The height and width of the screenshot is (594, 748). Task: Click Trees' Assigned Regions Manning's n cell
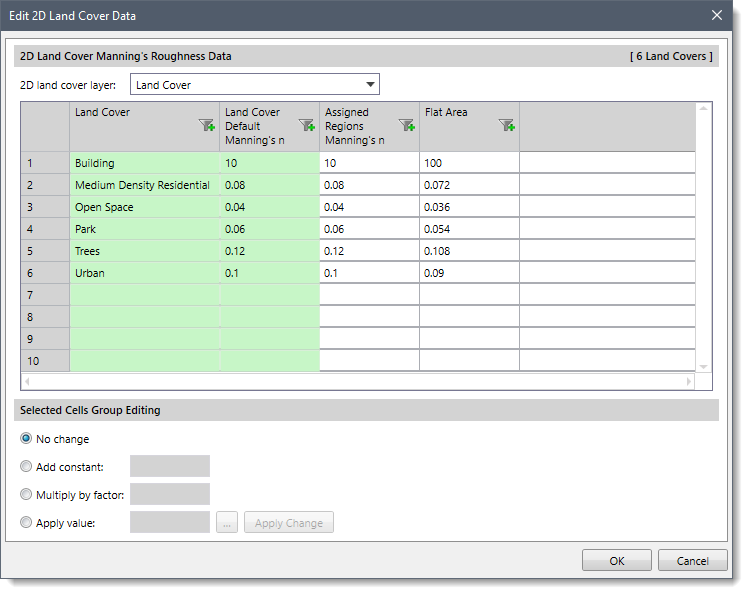pos(369,251)
